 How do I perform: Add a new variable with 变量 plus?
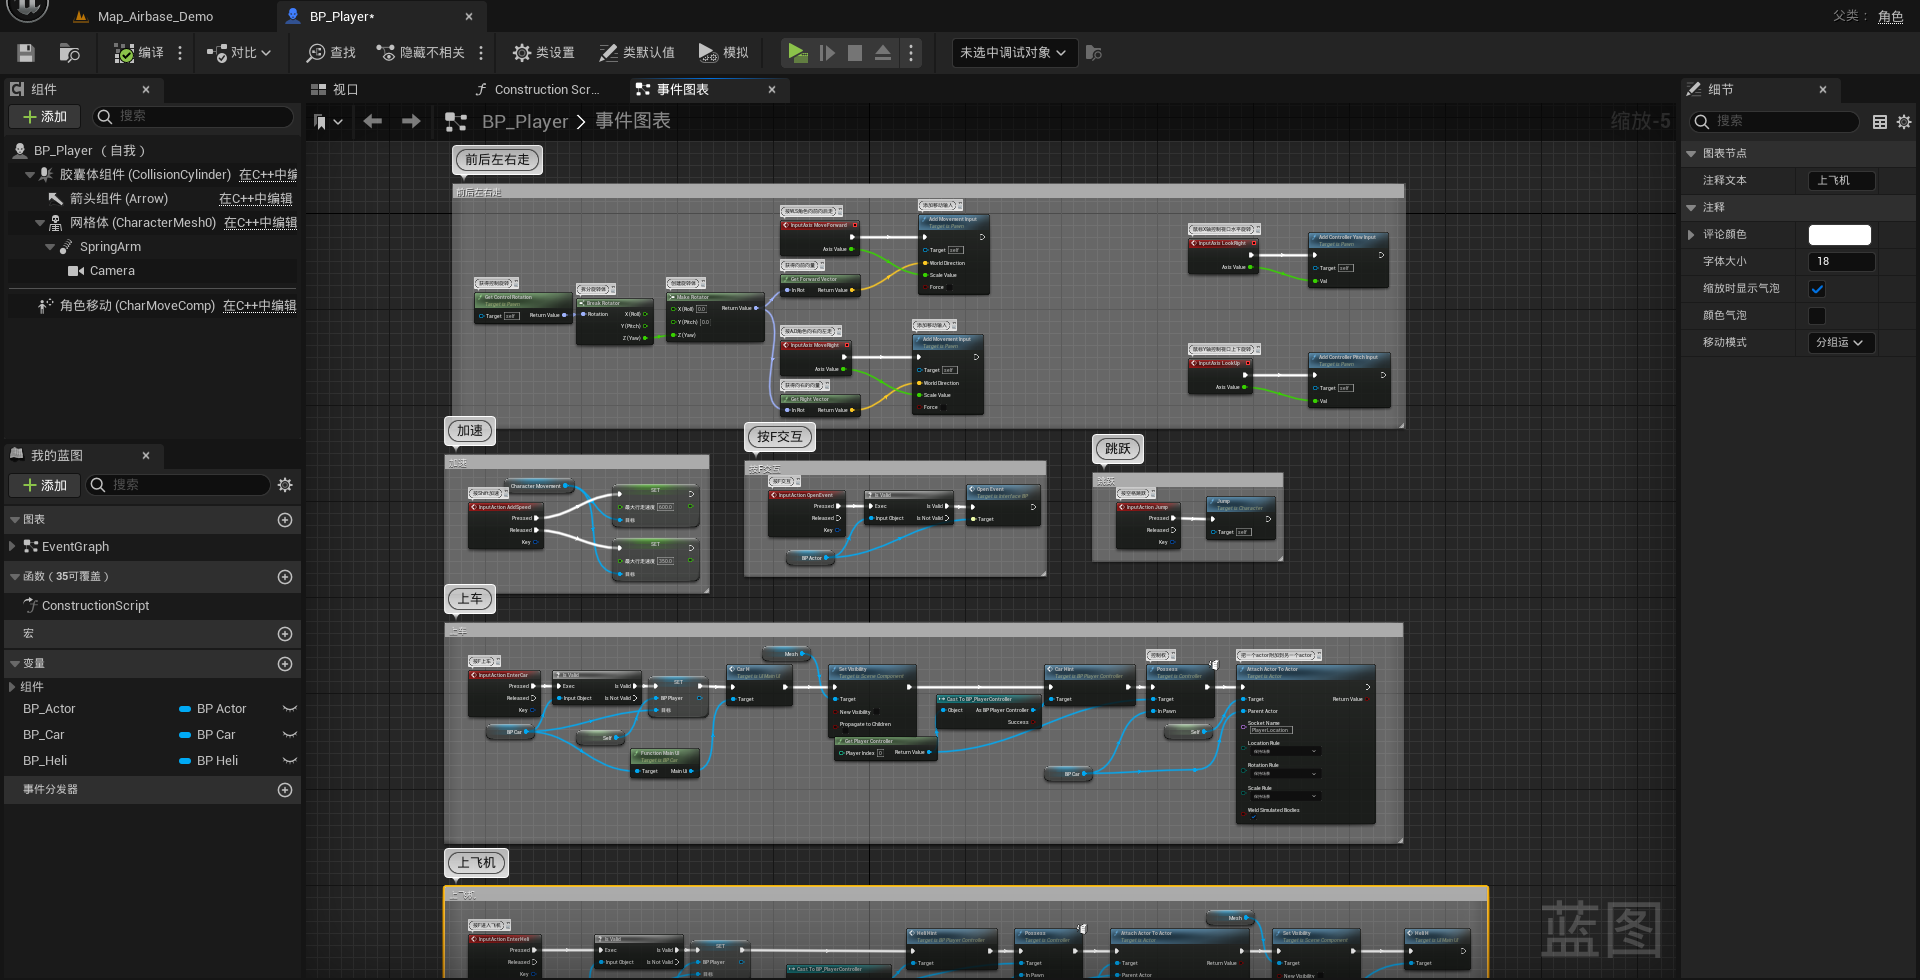point(285,664)
